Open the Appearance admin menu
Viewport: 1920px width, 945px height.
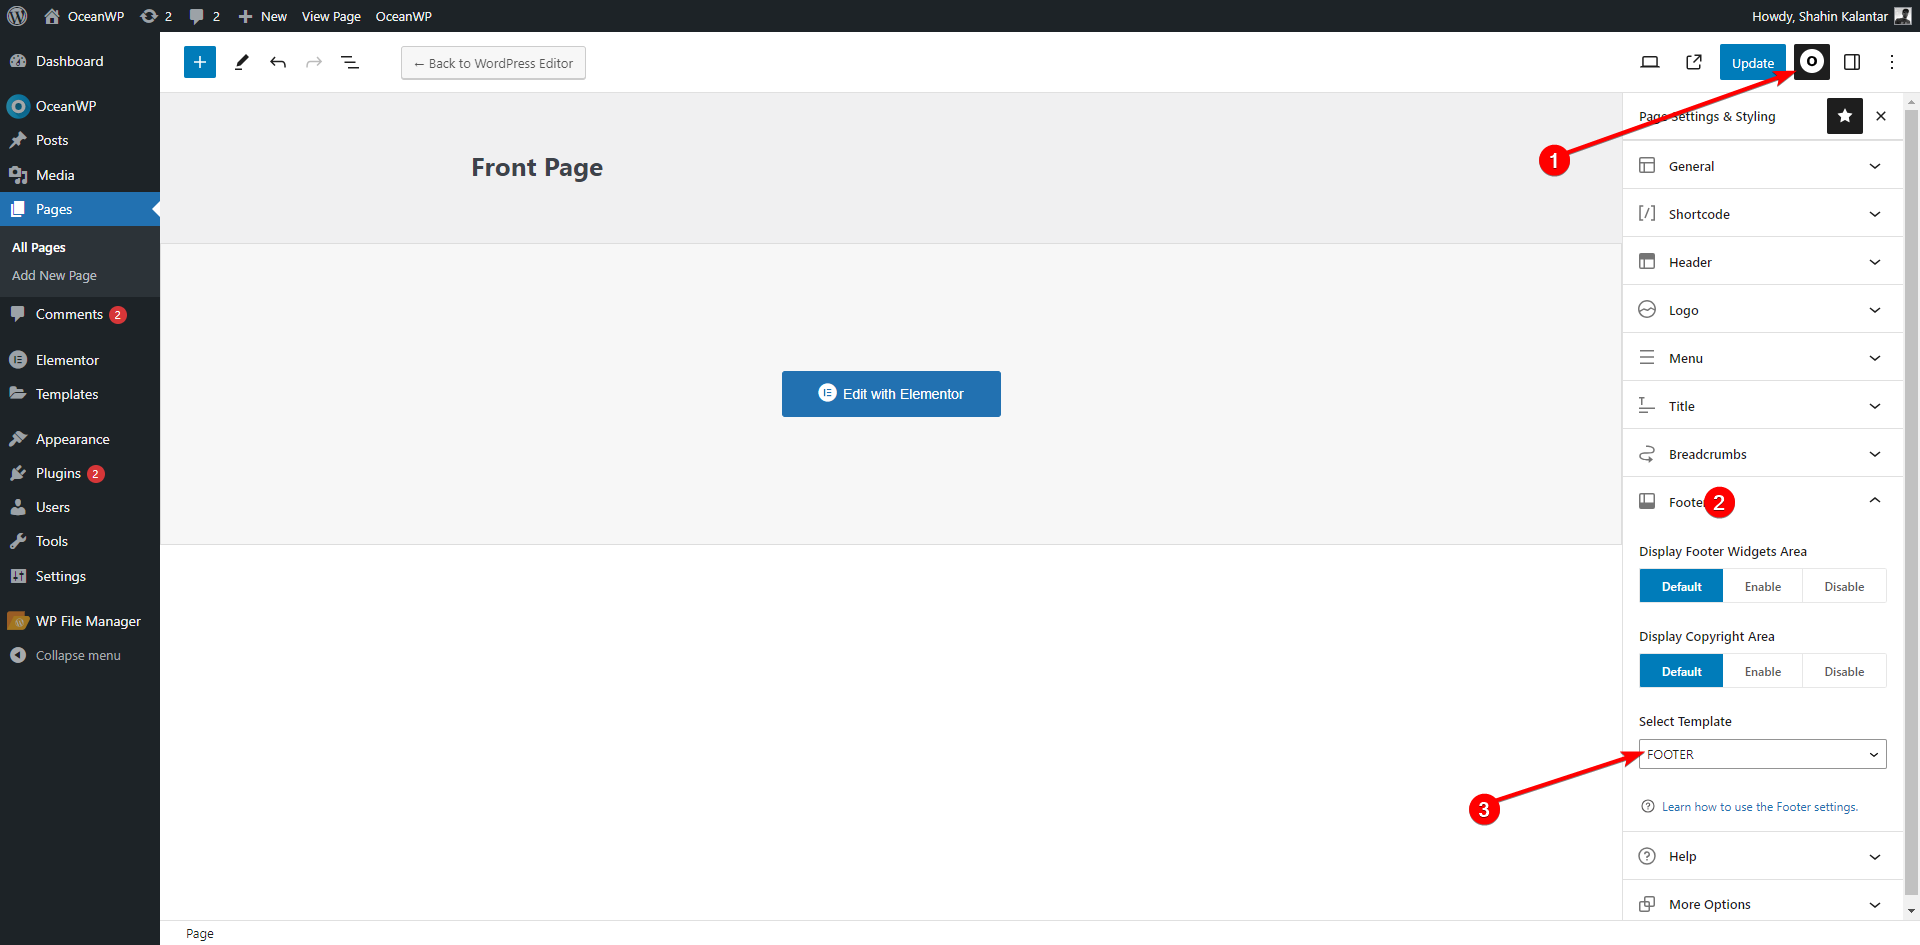click(x=80, y=439)
